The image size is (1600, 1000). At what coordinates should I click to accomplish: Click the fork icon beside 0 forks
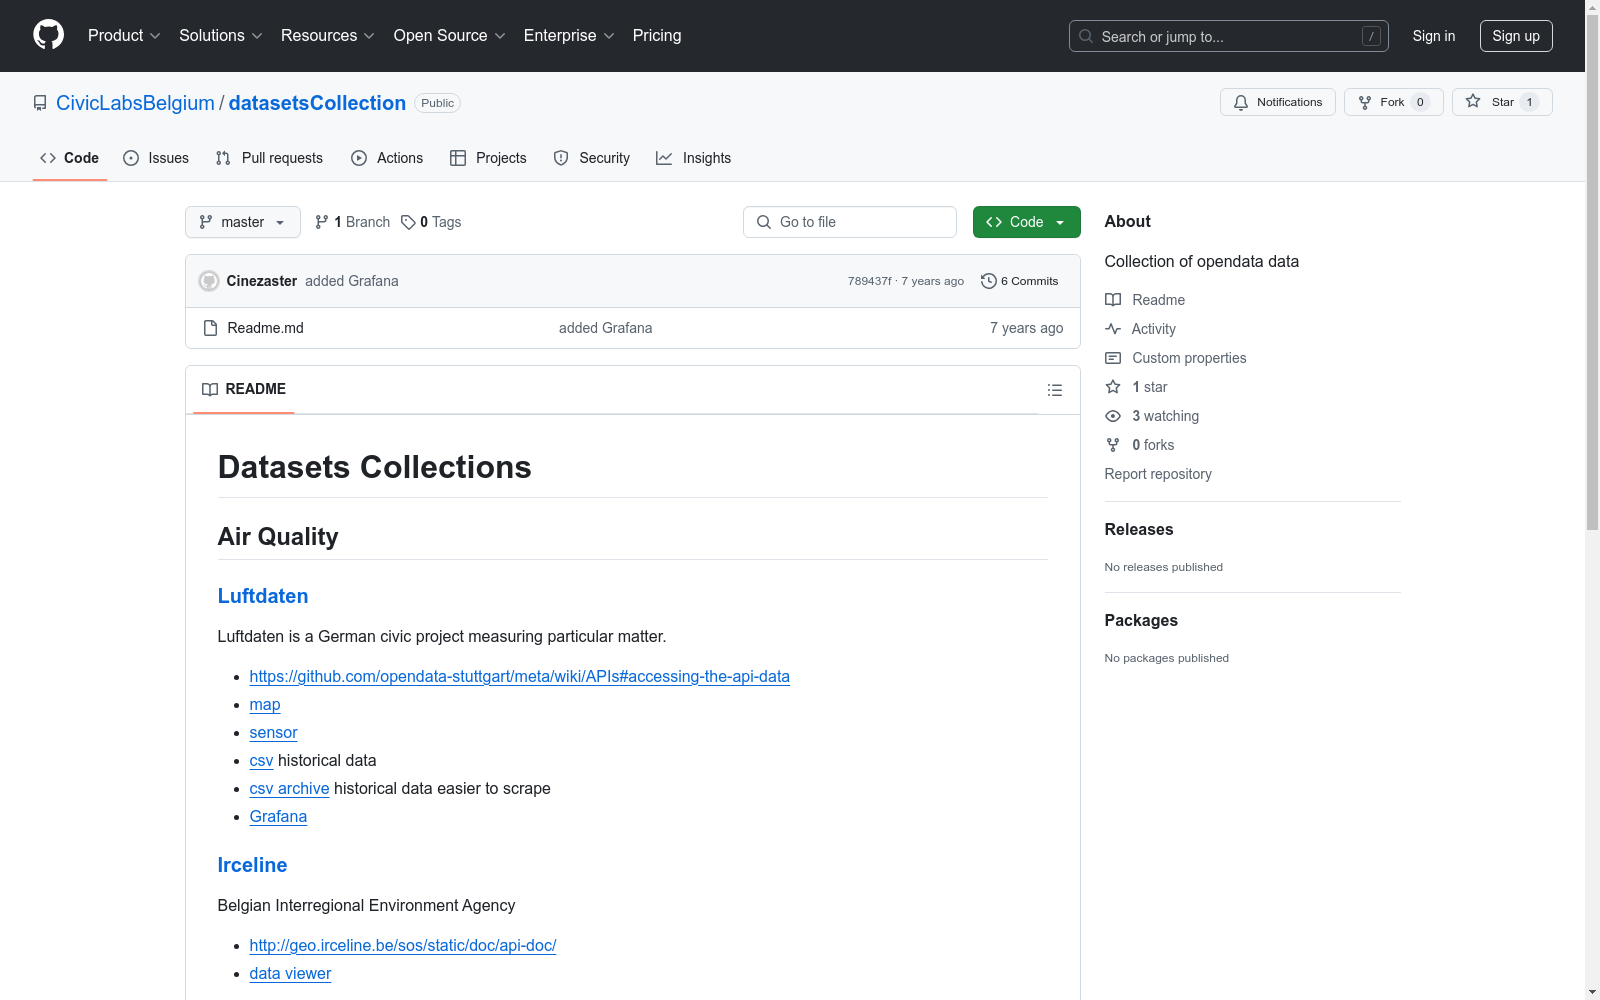[x=1113, y=445]
